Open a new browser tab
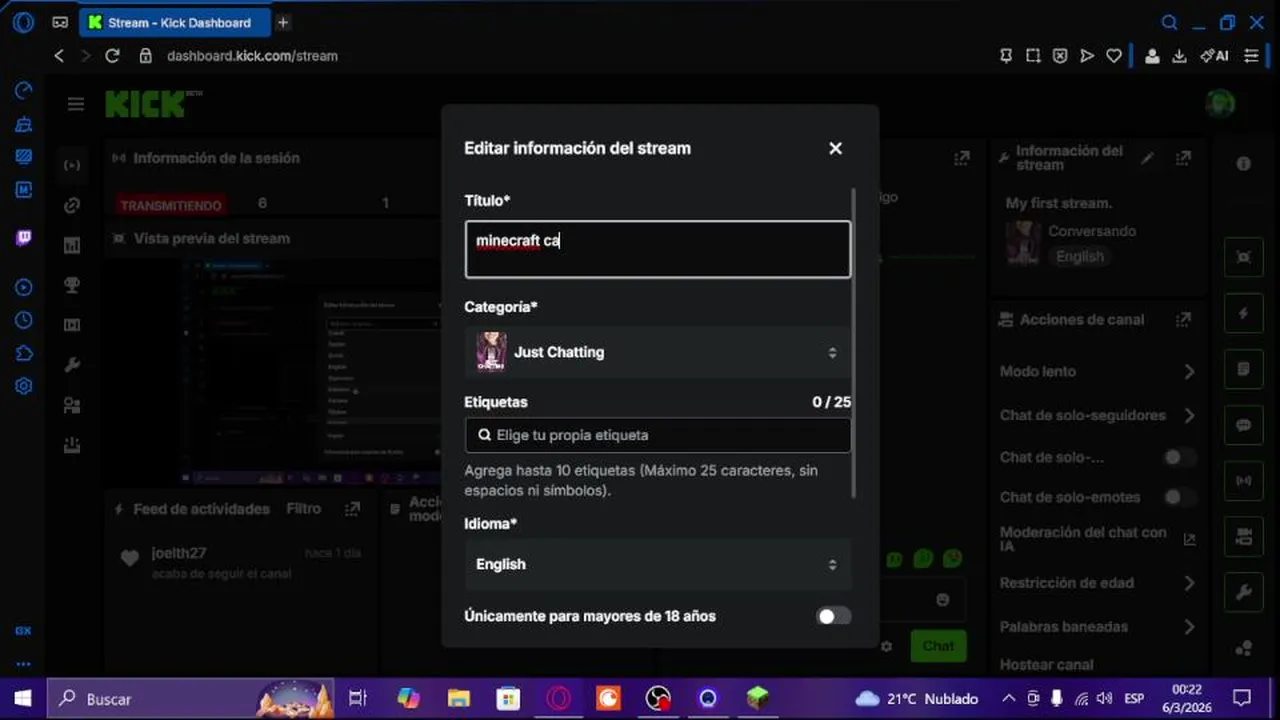This screenshot has width=1280, height=720. (x=283, y=22)
